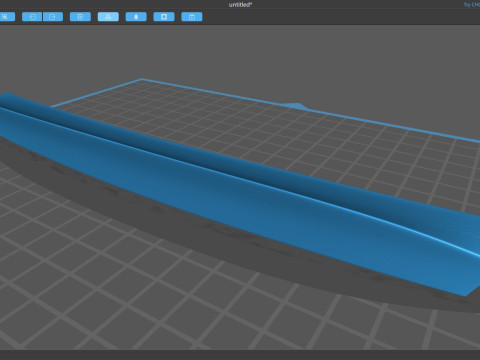Click the import icon with left-pointing arrow
This screenshot has width=480, height=360.
(32, 17)
